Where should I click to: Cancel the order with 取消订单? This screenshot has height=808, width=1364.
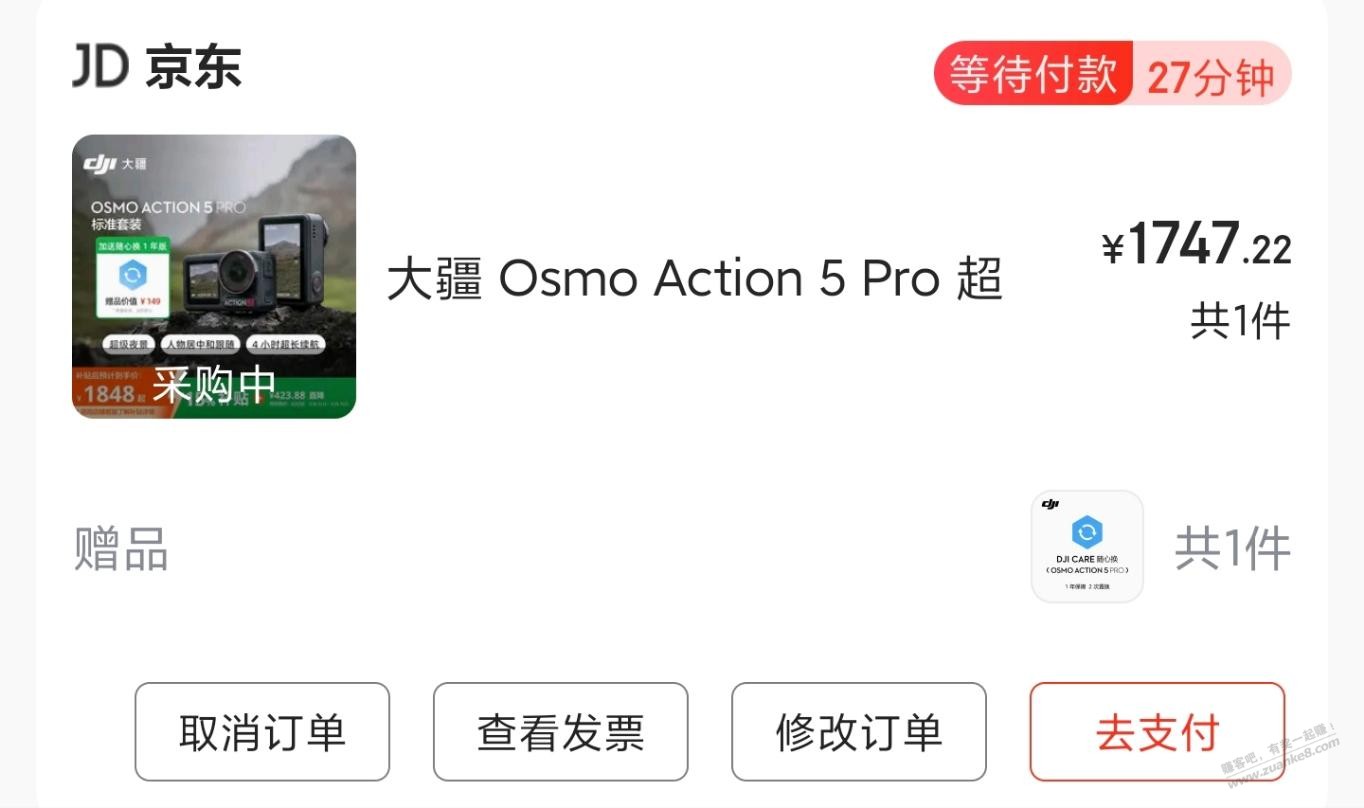click(262, 732)
